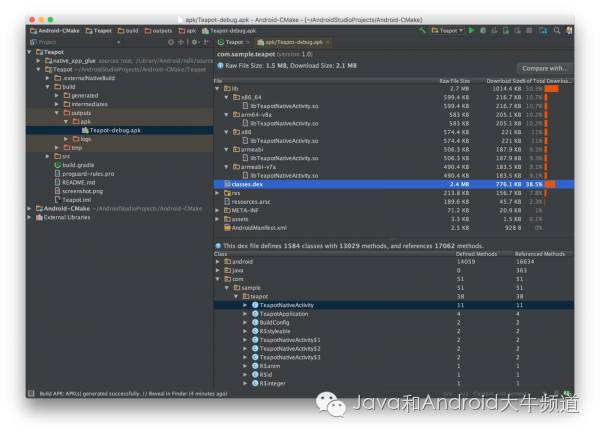Select Teapot-debug.apk in the project tree
Viewport: 600px width, 435px height.
[119, 130]
